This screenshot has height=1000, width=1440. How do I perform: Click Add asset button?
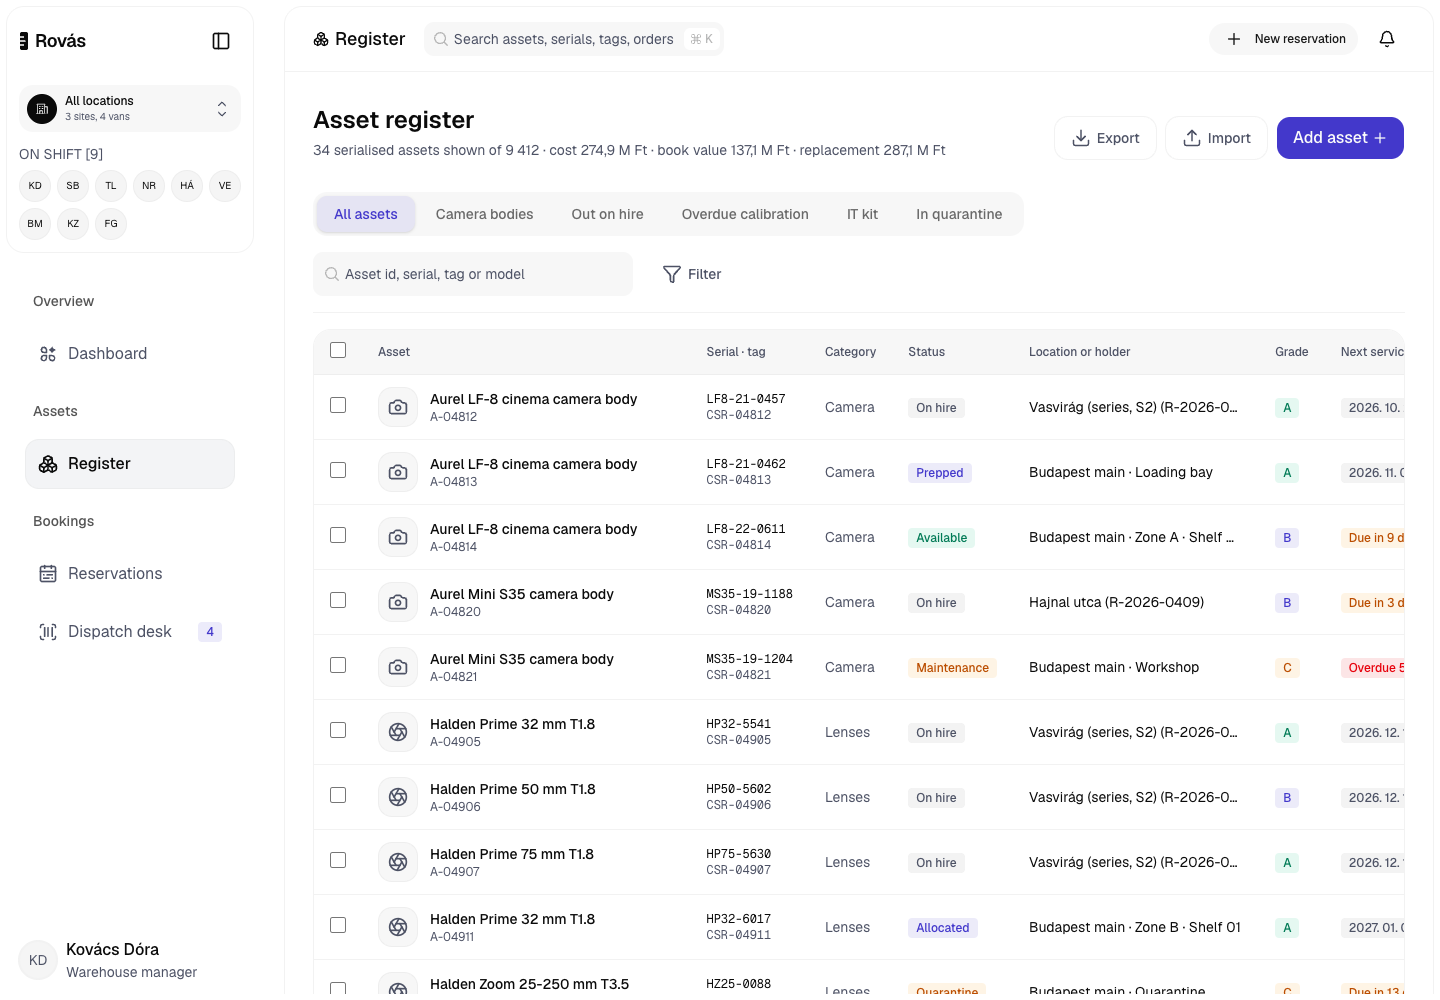(1340, 138)
